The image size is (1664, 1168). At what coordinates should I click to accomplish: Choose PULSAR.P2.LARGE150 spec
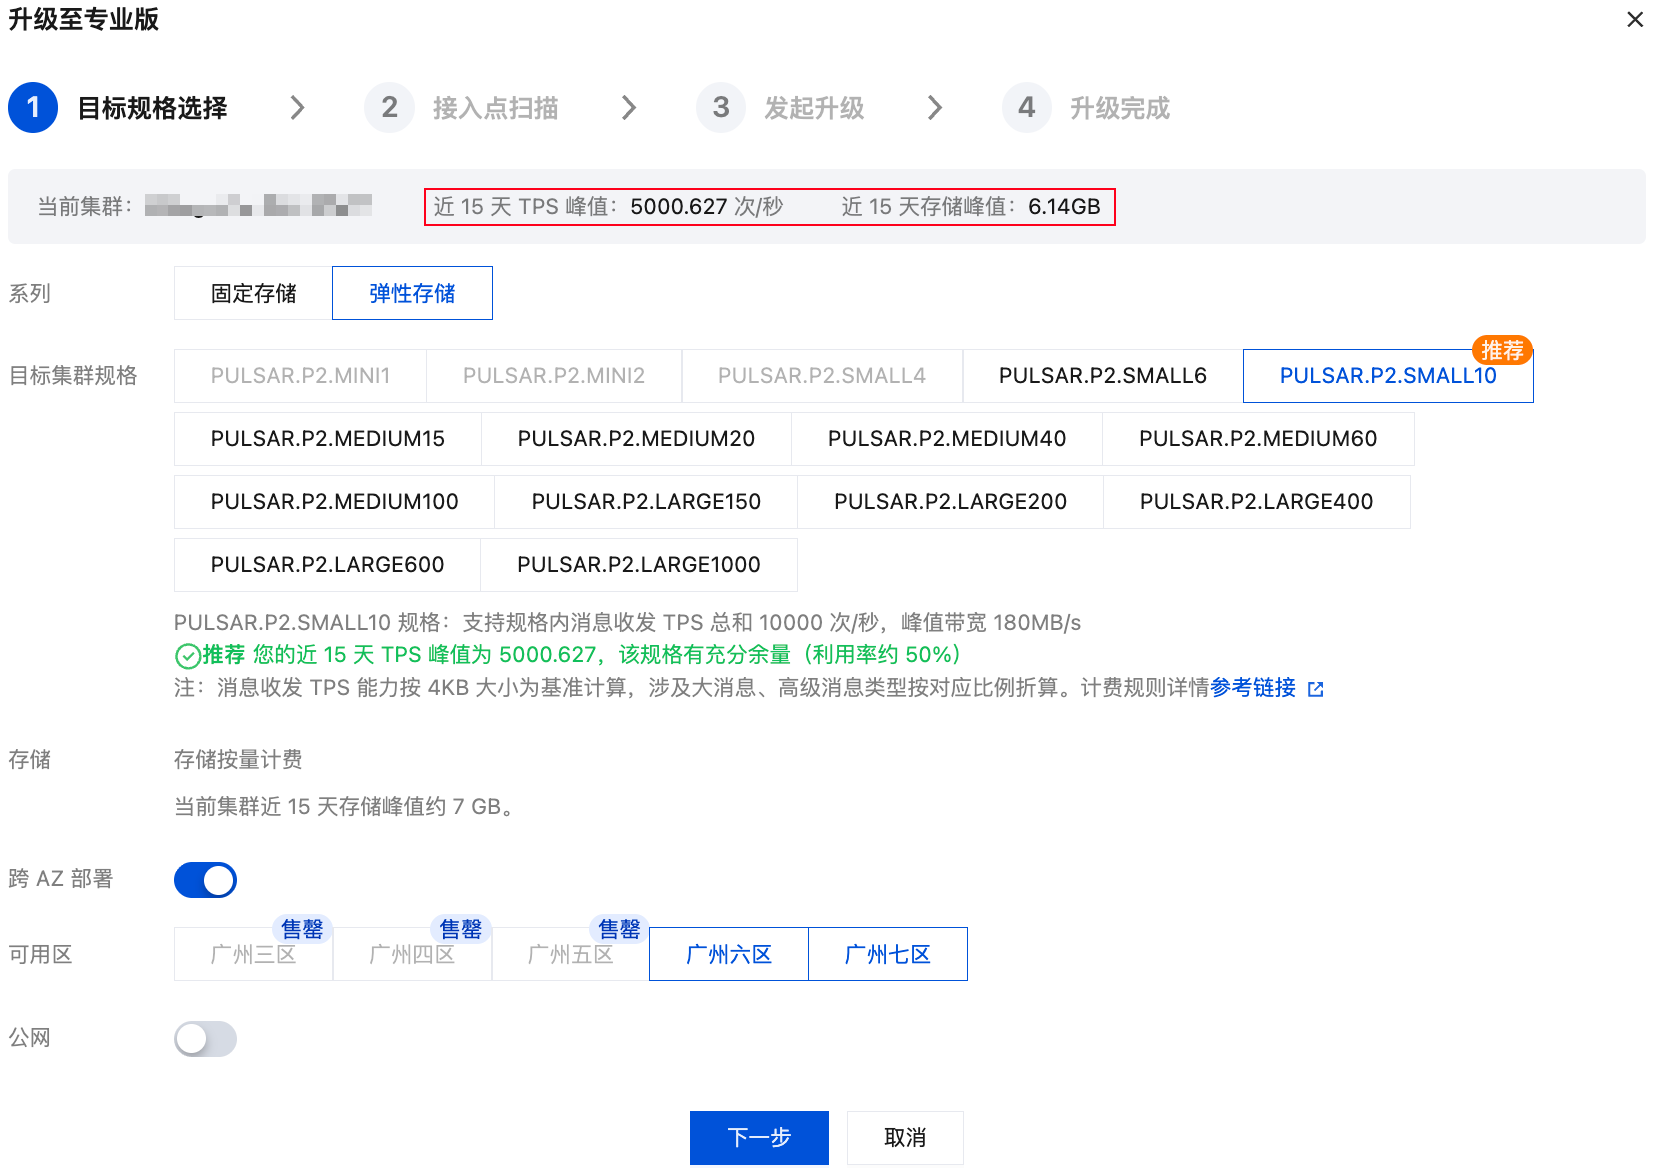(x=646, y=502)
